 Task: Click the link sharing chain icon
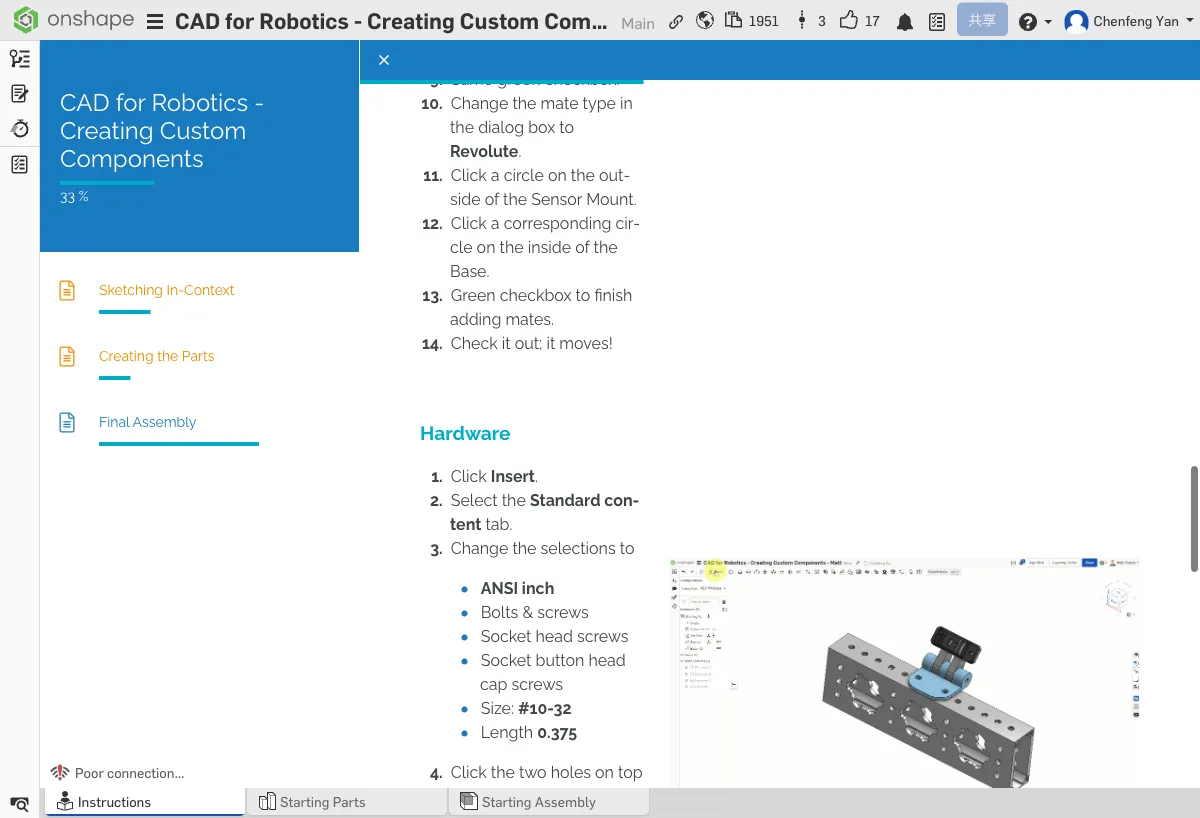(x=676, y=21)
